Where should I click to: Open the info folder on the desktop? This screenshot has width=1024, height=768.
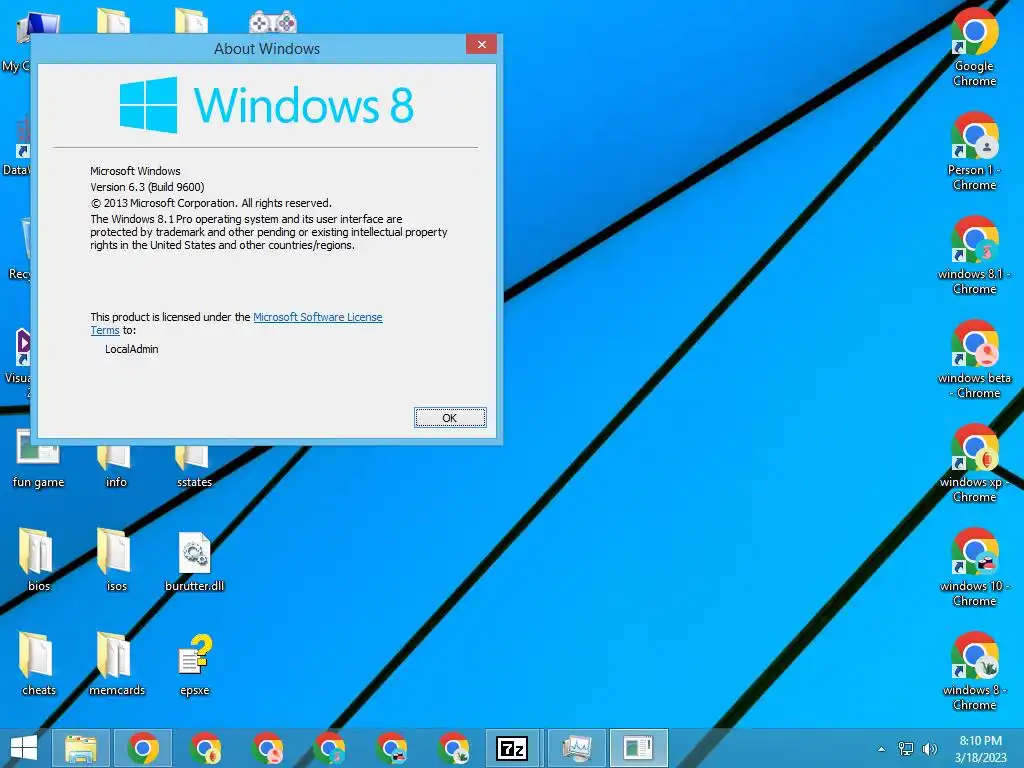116,465
